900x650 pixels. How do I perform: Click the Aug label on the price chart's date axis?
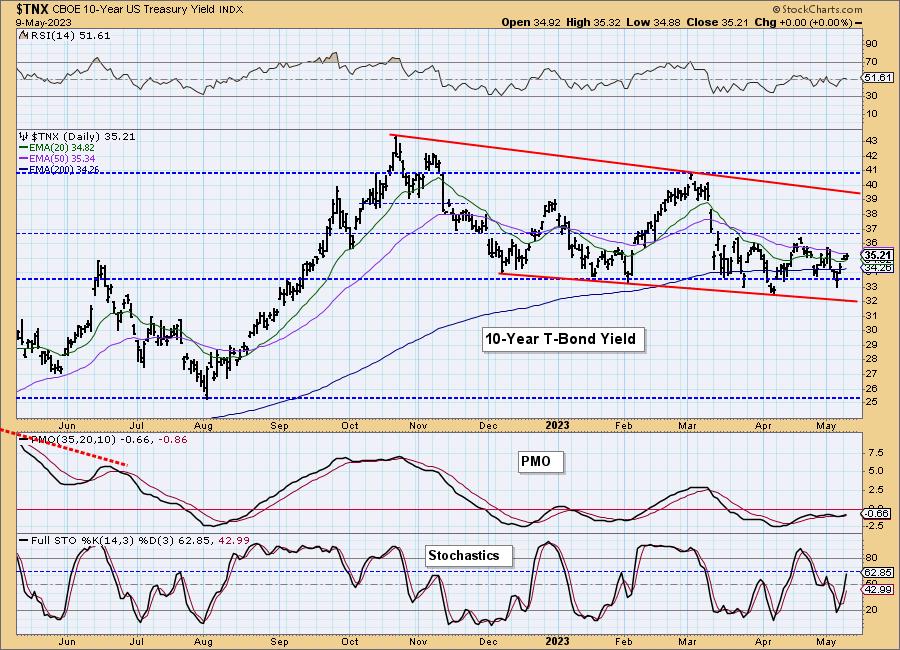pyautogui.click(x=203, y=425)
